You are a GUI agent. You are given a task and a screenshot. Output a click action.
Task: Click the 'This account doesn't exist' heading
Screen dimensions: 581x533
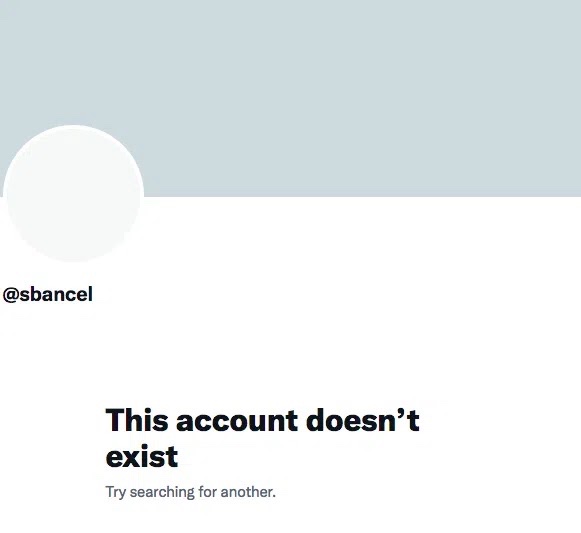262,438
